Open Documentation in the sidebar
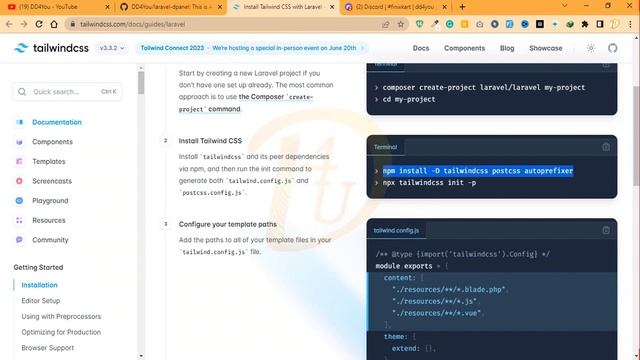The width and height of the screenshot is (640, 360). pos(57,122)
